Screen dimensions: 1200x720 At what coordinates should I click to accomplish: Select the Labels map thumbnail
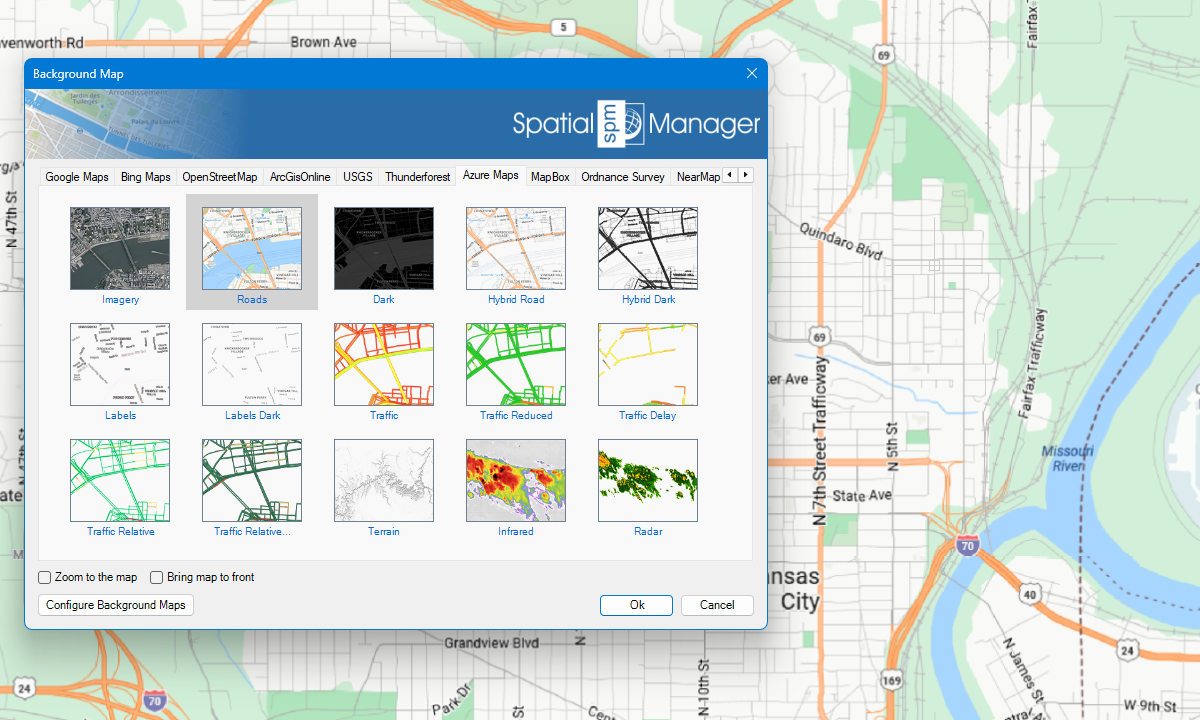120,364
